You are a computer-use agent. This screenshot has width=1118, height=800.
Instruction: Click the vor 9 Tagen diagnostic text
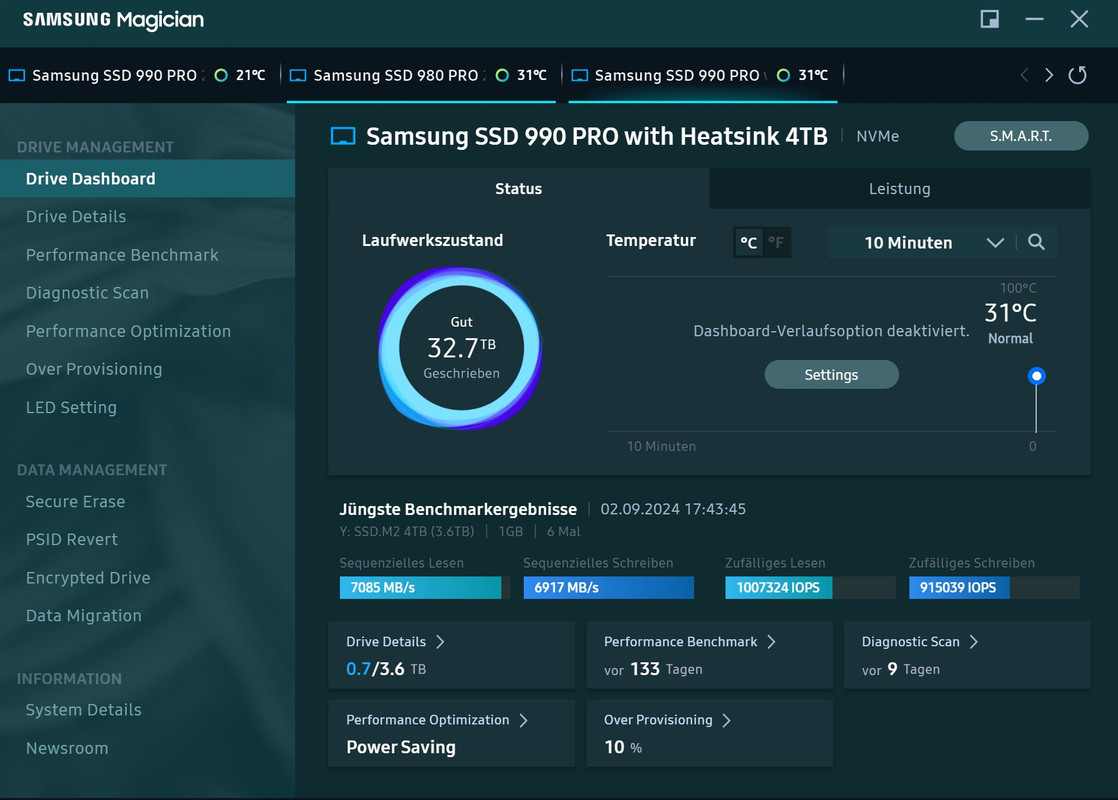901,670
